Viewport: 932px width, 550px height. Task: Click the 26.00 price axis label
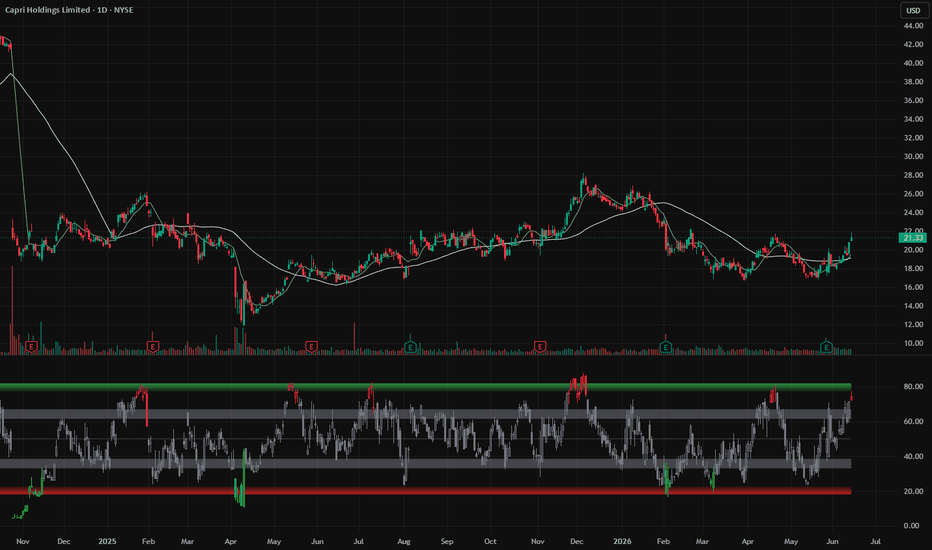(913, 194)
